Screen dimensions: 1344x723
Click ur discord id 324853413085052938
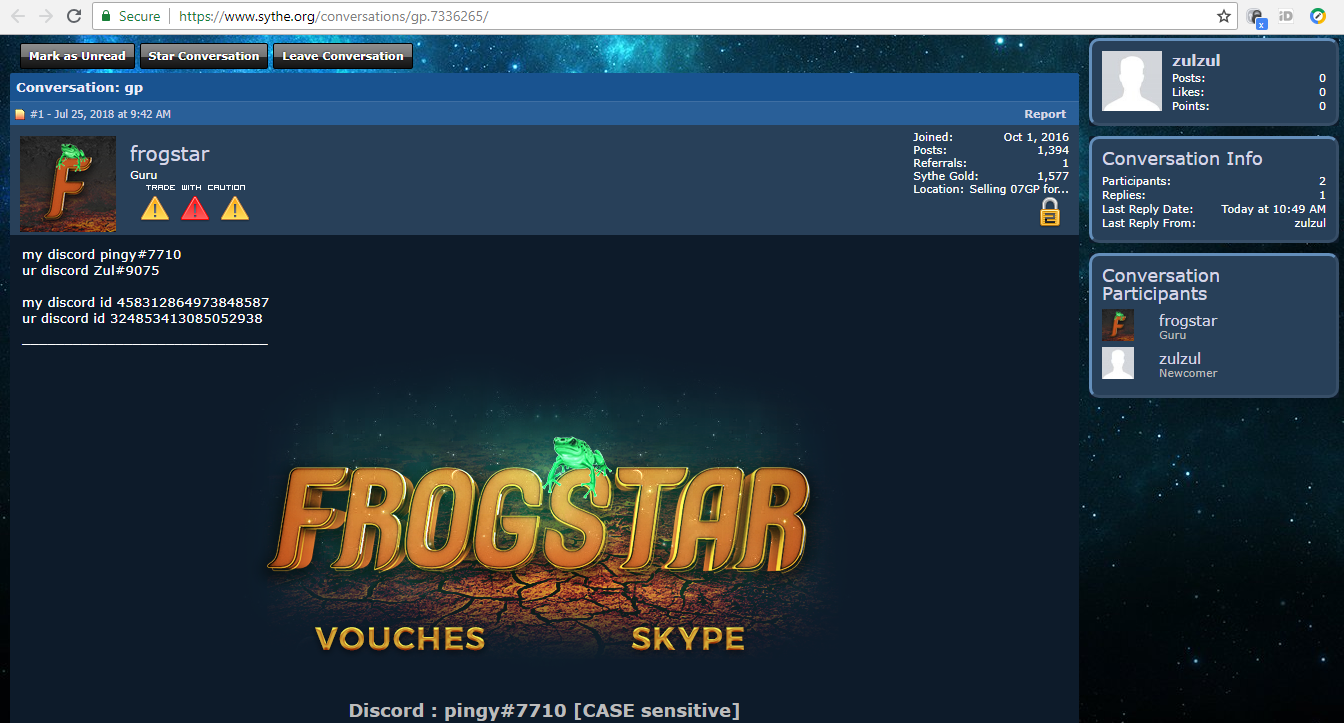coord(142,318)
